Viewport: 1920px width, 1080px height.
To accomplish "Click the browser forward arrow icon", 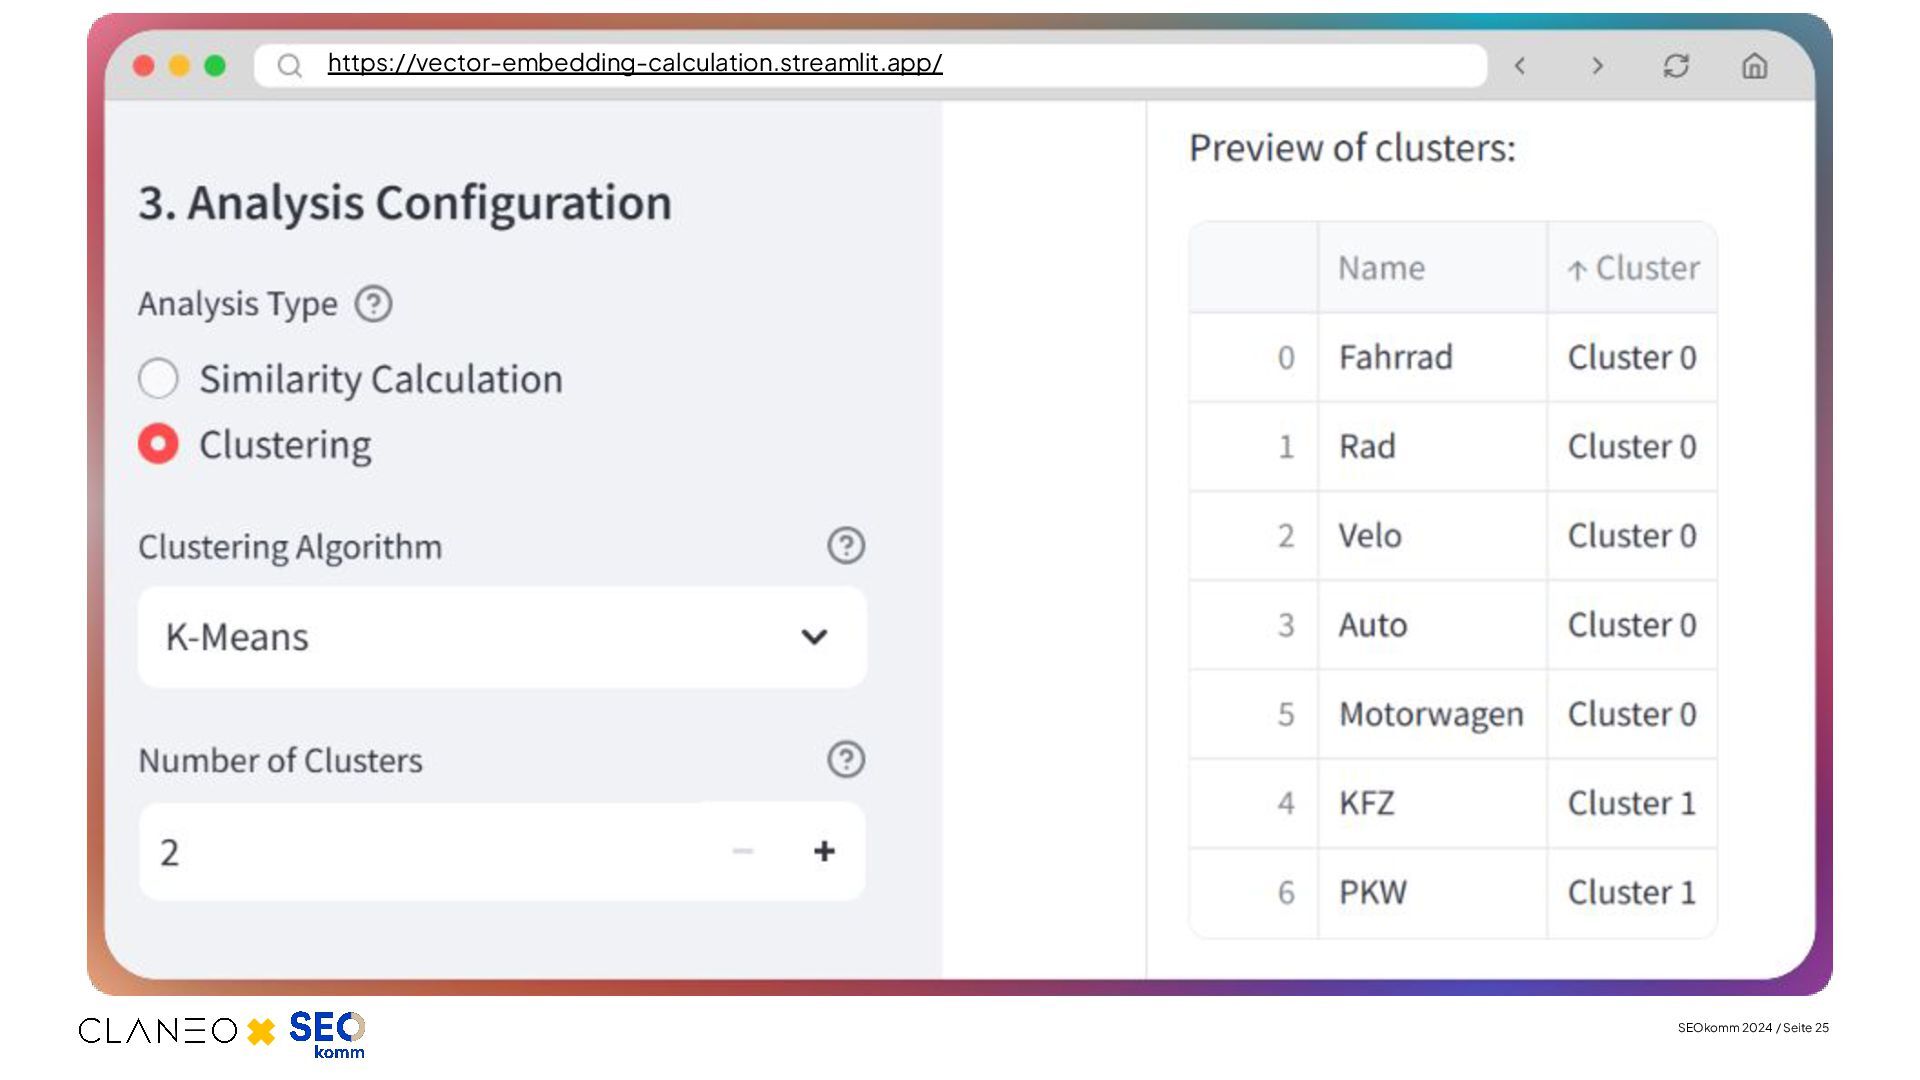I will [x=1597, y=66].
